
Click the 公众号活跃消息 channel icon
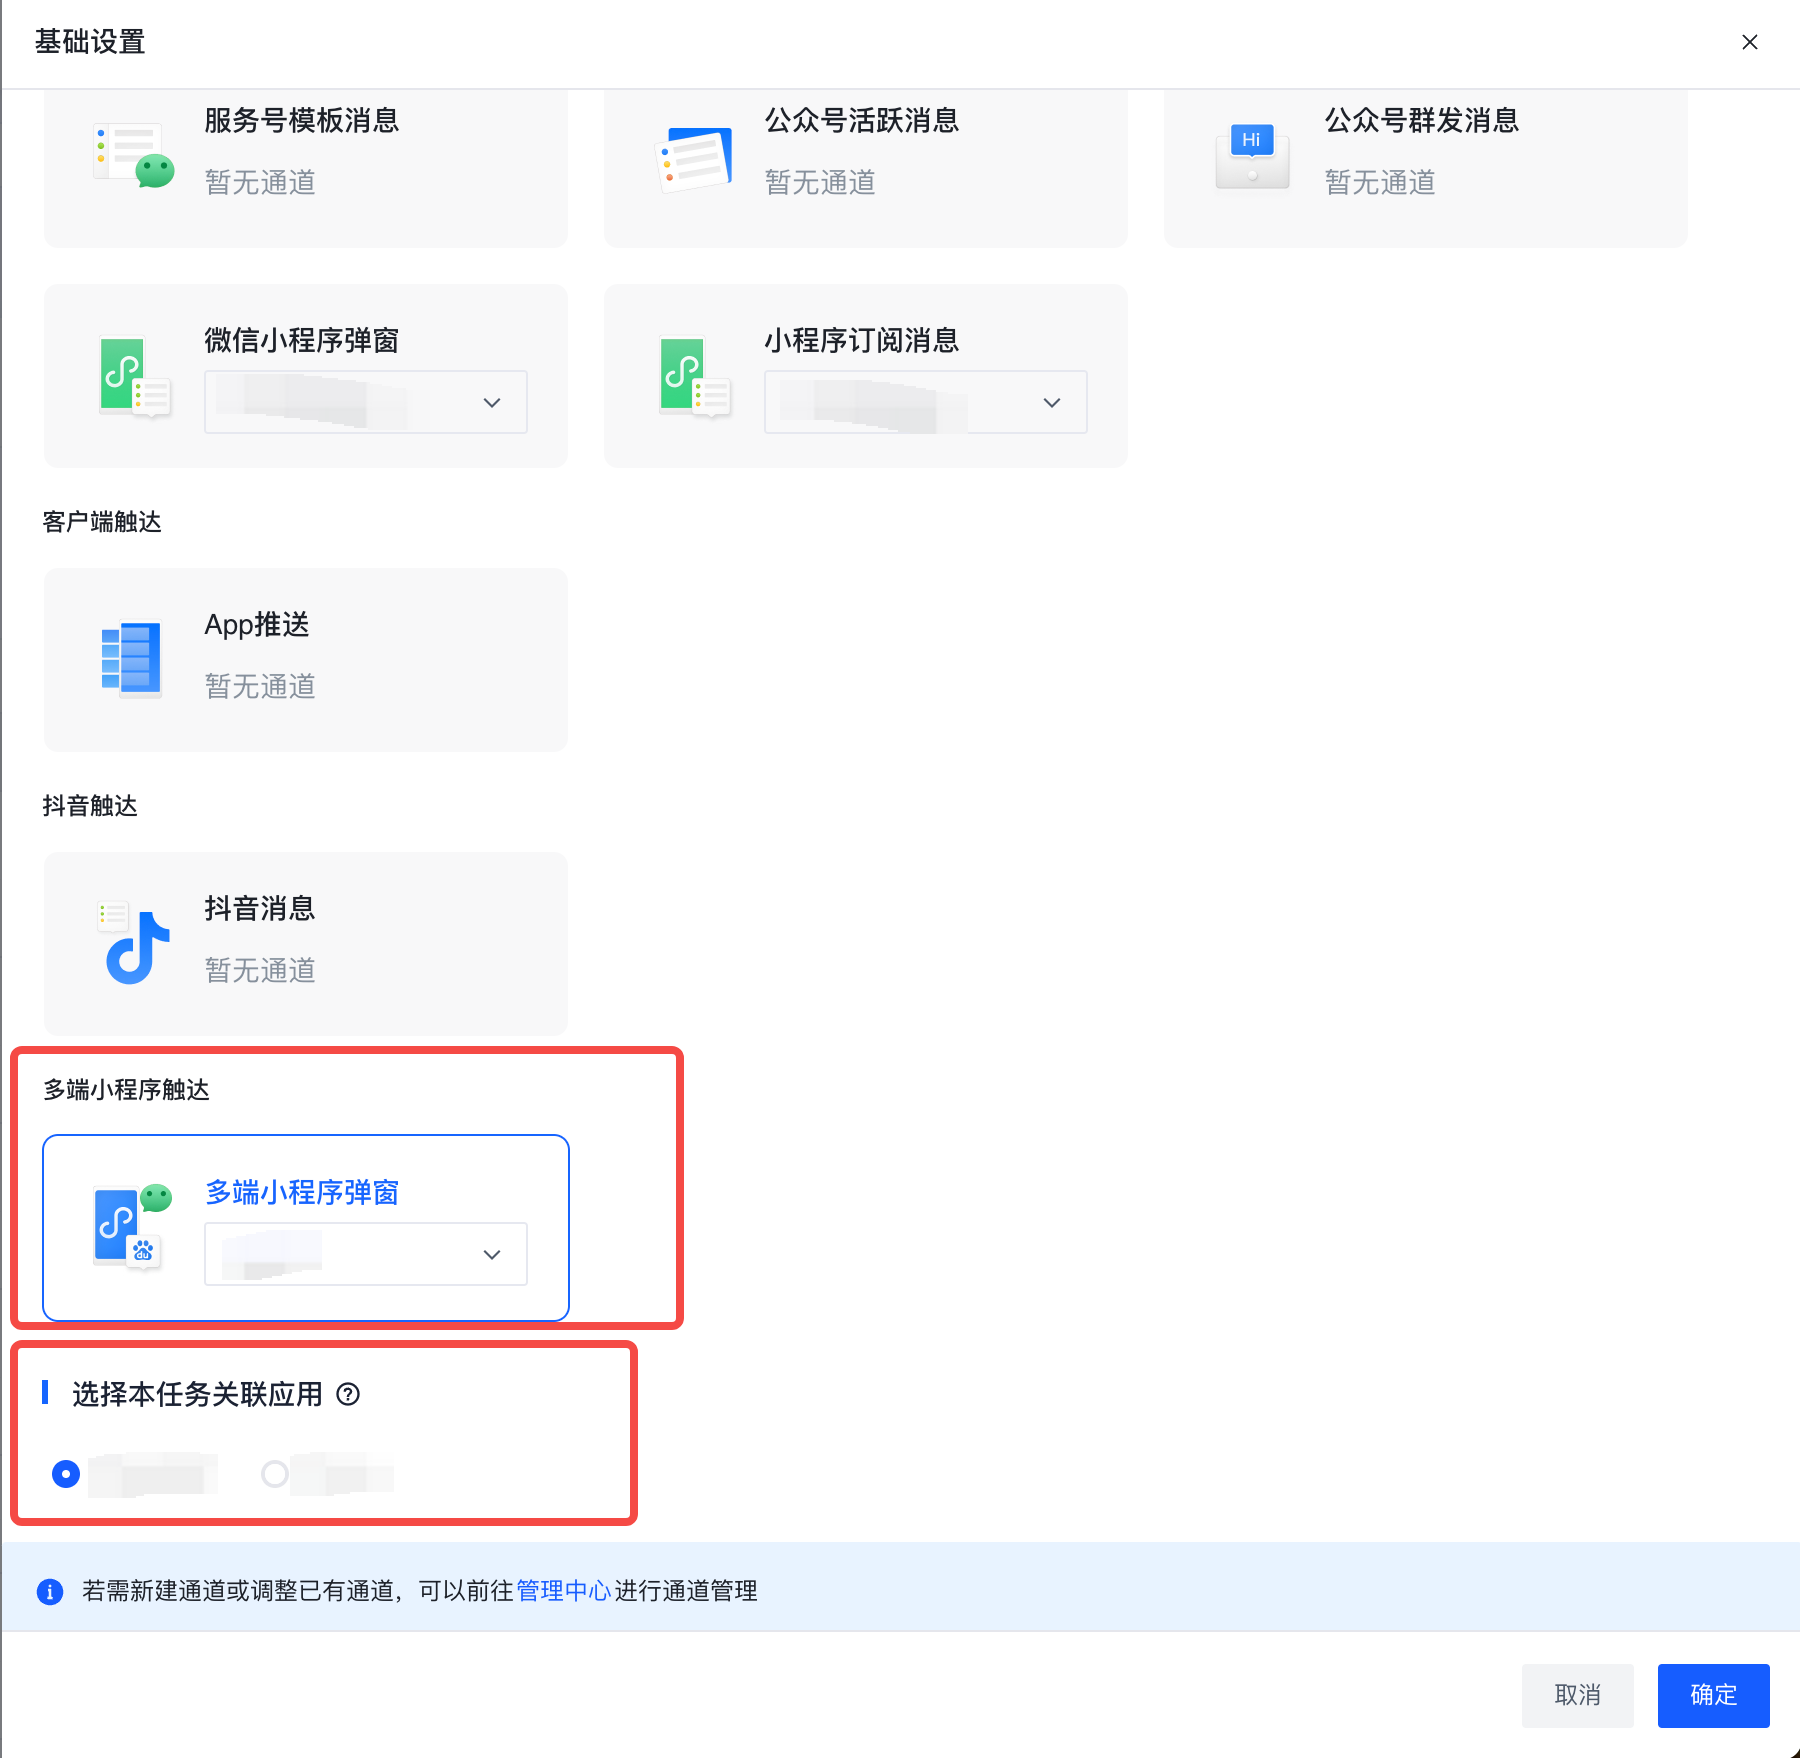[x=695, y=159]
